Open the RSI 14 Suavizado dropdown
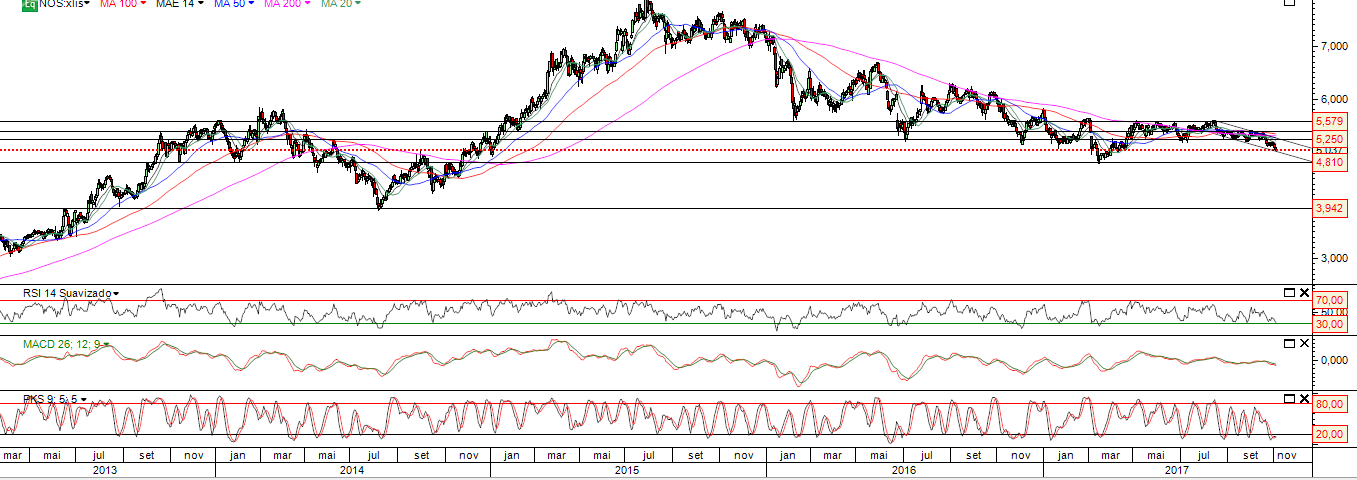The image size is (1357, 480). pos(117,293)
